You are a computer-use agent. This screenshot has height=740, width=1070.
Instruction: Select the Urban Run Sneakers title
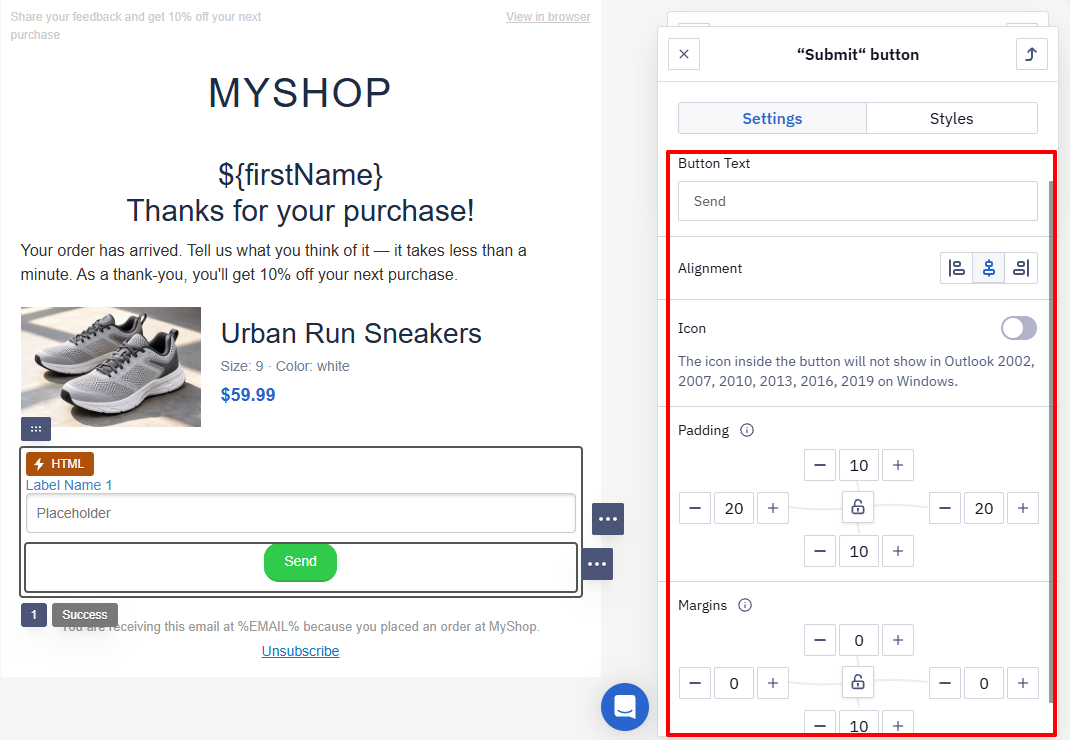(x=351, y=334)
